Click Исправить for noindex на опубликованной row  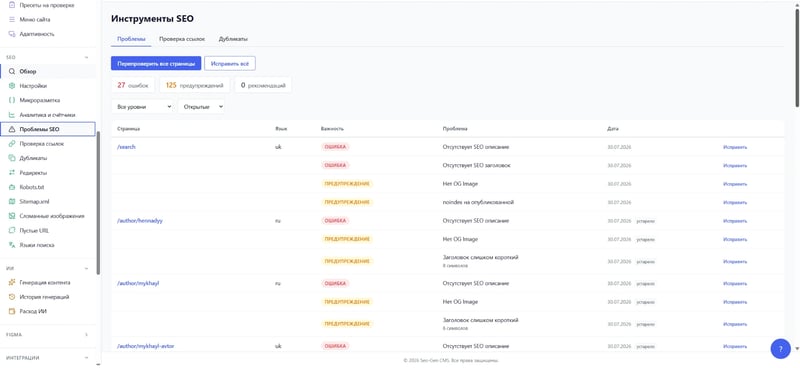pyautogui.click(x=735, y=203)
